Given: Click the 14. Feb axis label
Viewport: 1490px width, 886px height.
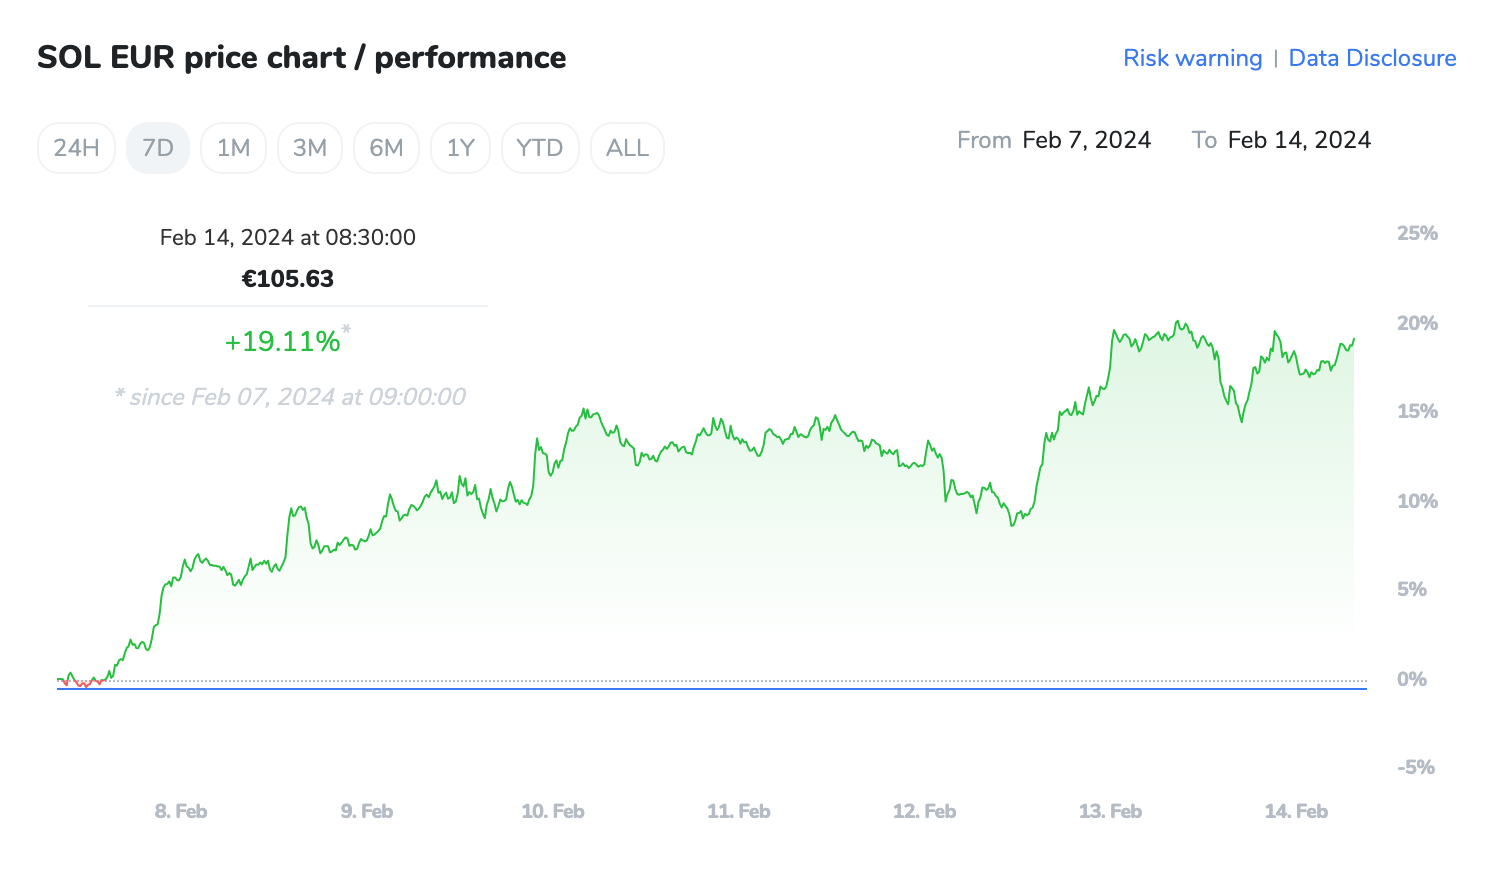Looking at the screenshot, I should click(1296, 811).
